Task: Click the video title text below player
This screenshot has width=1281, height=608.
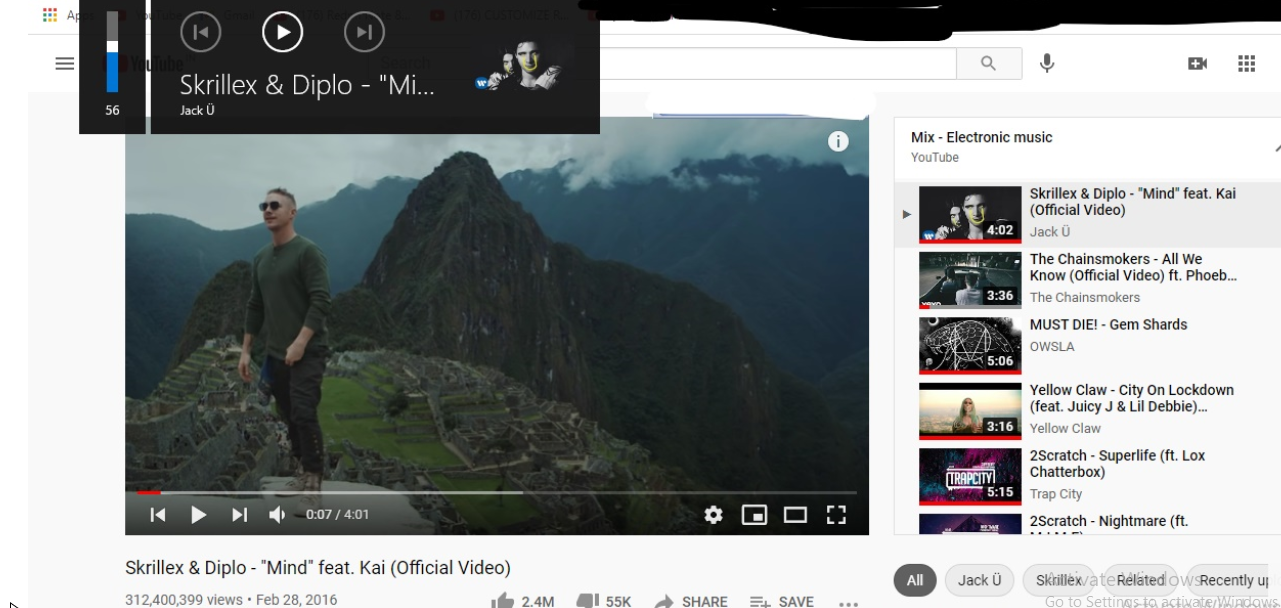Action: (x=318, y=568)
